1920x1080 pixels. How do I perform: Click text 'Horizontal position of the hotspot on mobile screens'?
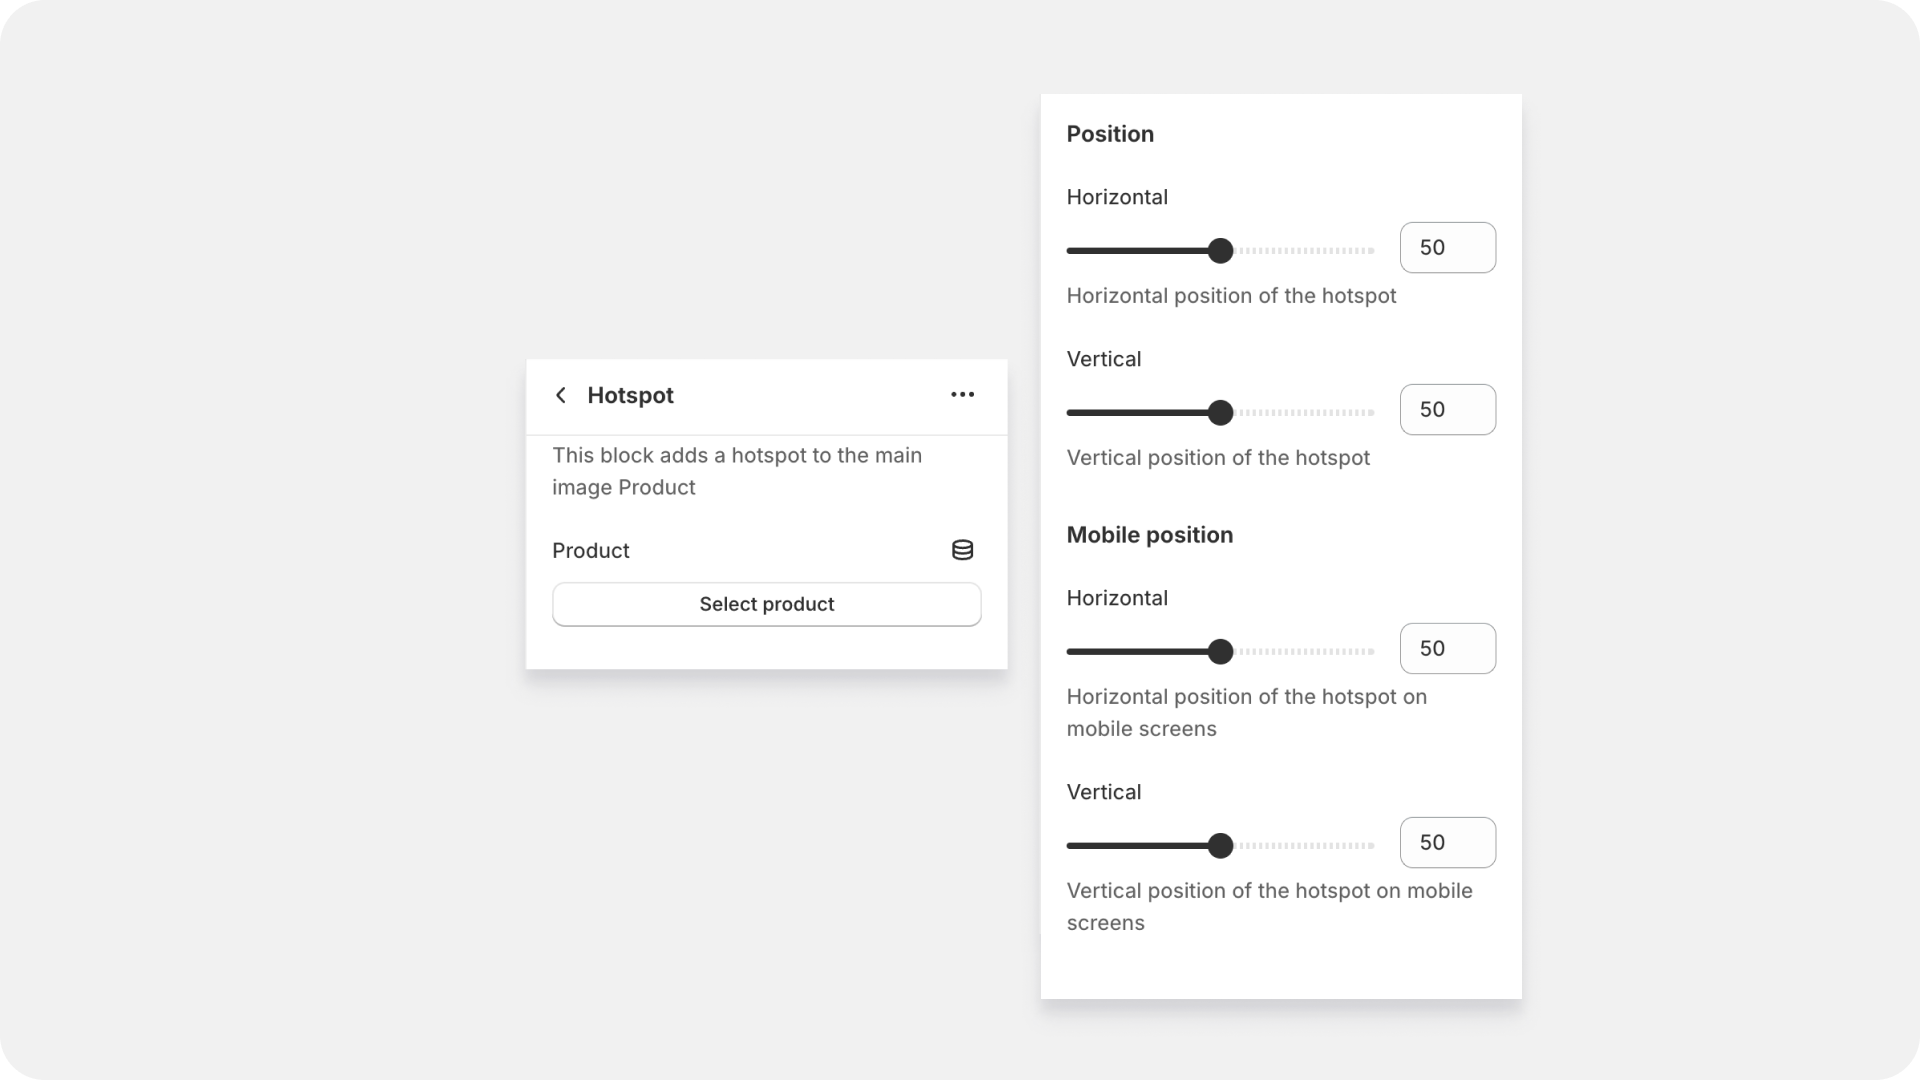(x=1247, y=713)
